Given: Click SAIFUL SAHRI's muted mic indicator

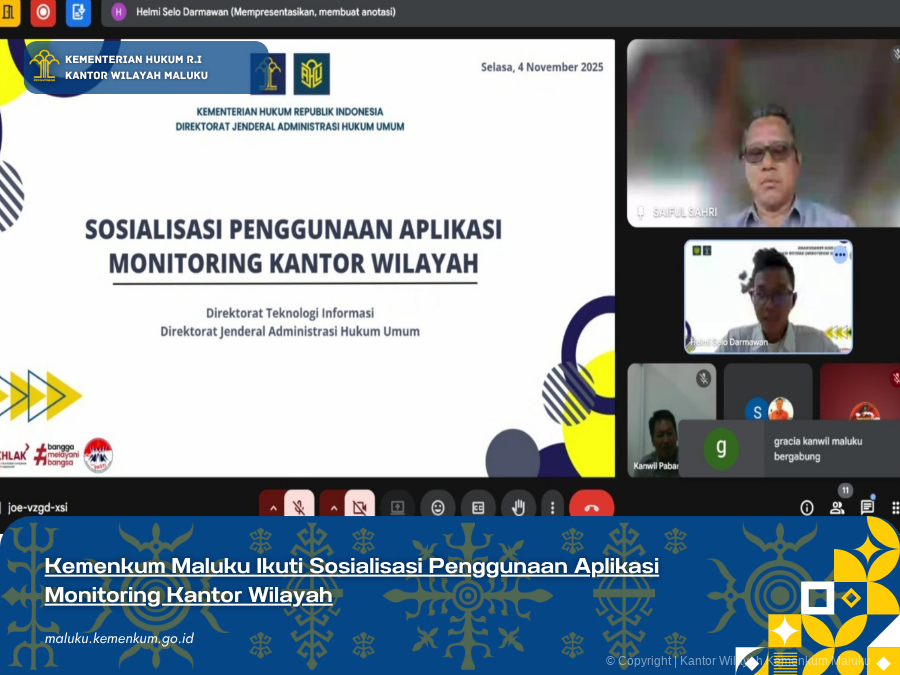Looking at the screenshot, I should tap(640, 212).
